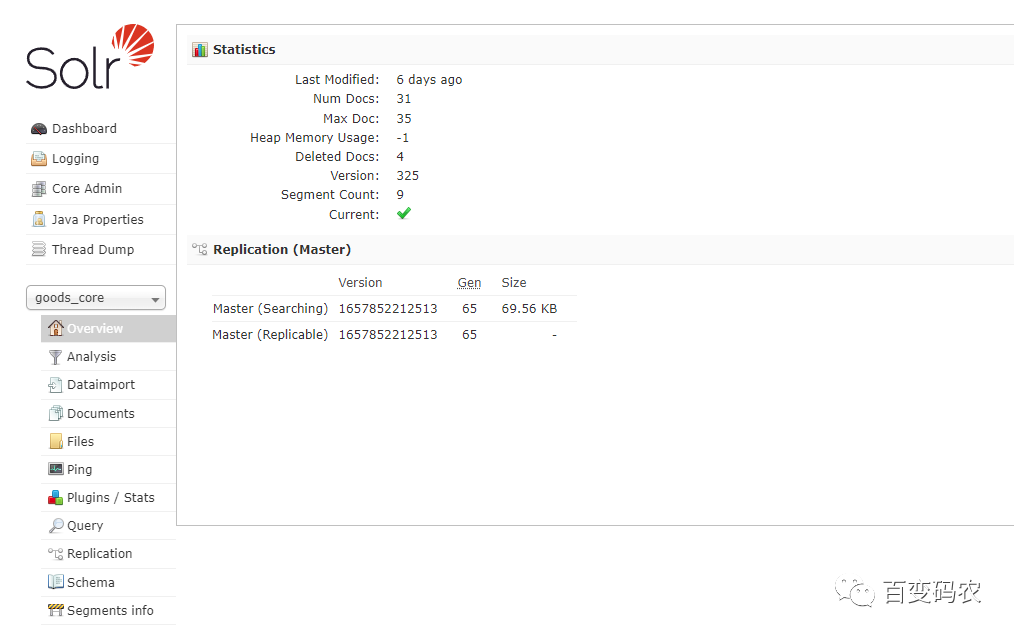Viewport: 1014px width, 636px height.
Task: Click the Statistics bar chart icon
Action: click(200, 50)
